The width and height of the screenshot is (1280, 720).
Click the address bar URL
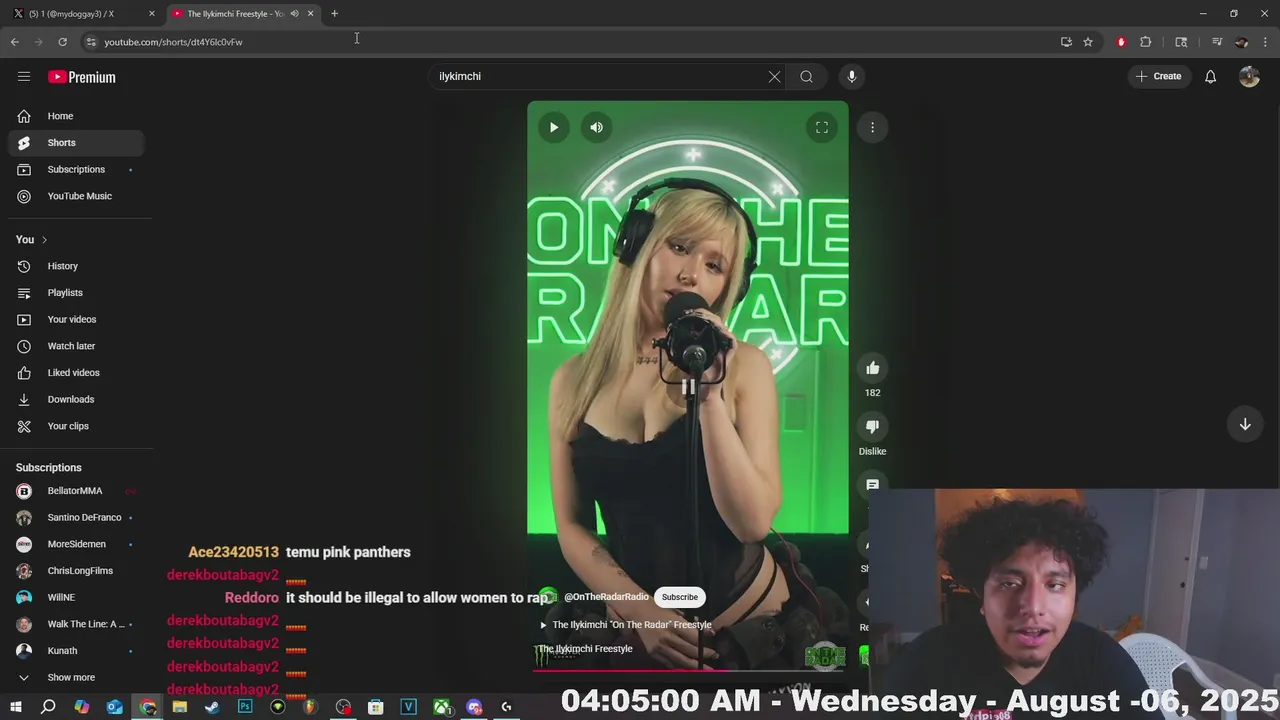point(173,42)
